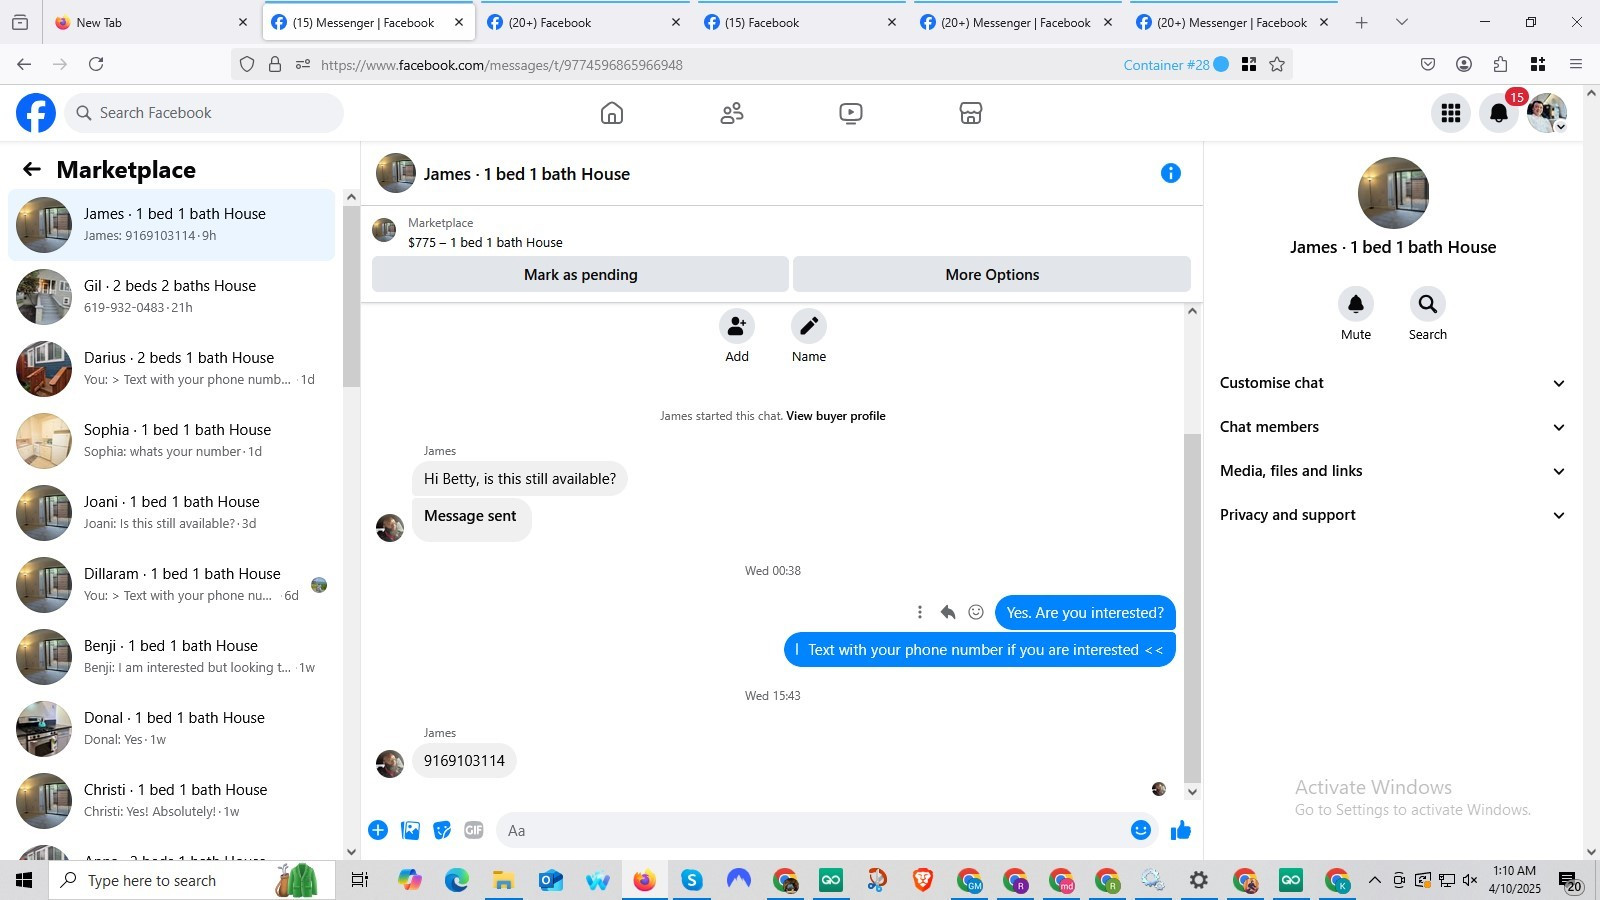Open the list all tabs dropdown
Viewport: 1600px width, 900px height.
click(x=1402, y=22)
